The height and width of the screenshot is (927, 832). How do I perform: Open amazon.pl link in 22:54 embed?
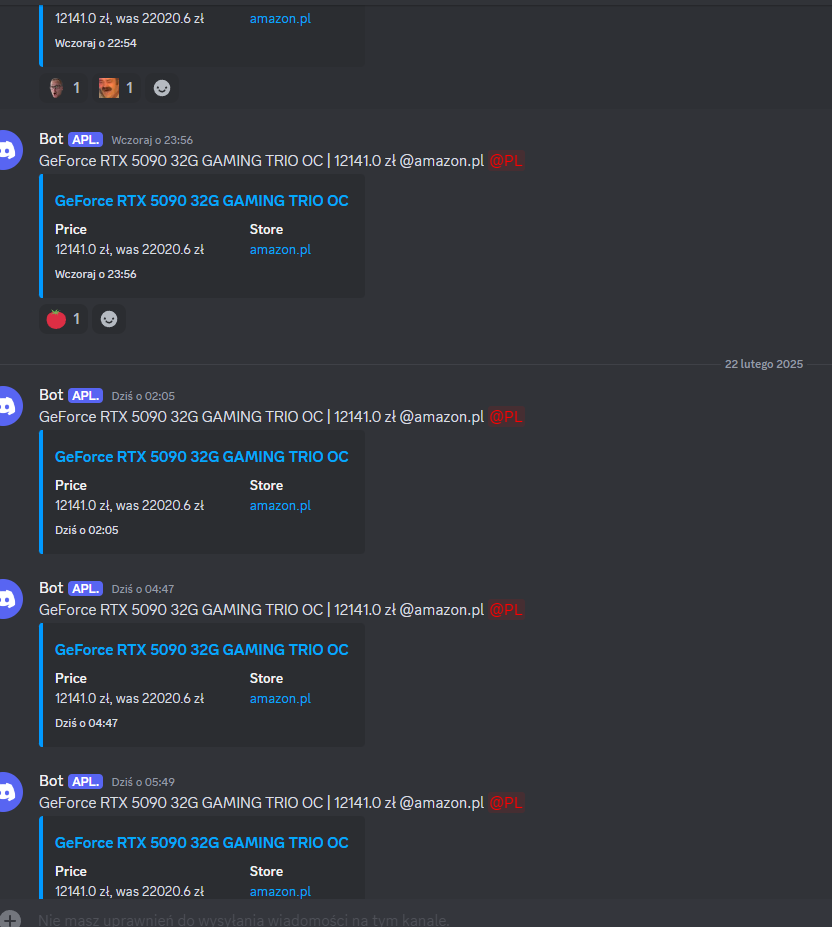(280, 19)
